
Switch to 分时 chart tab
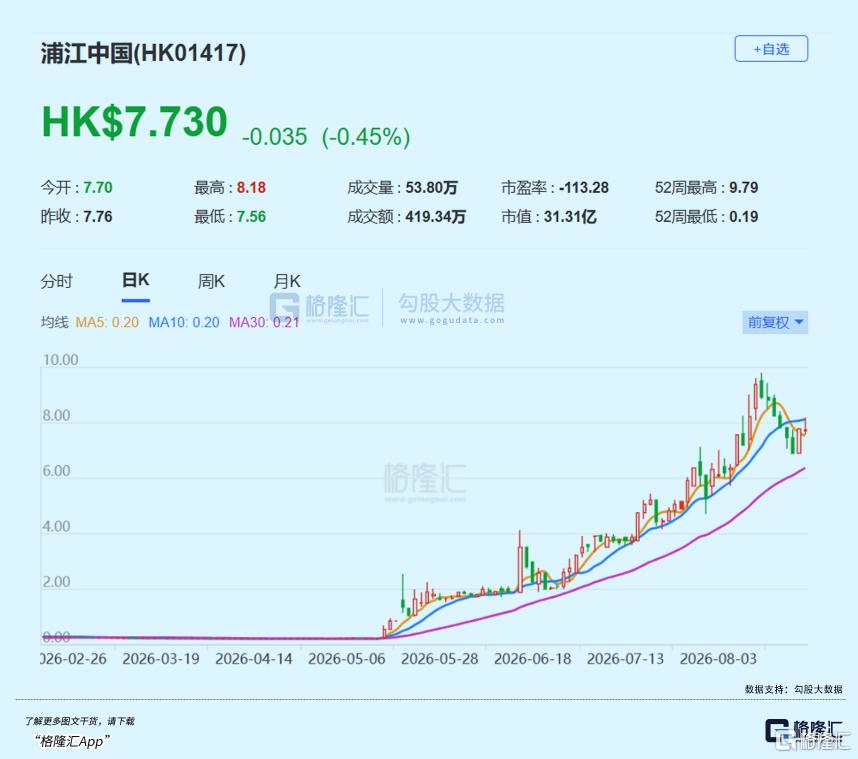(x=56, y=281)
